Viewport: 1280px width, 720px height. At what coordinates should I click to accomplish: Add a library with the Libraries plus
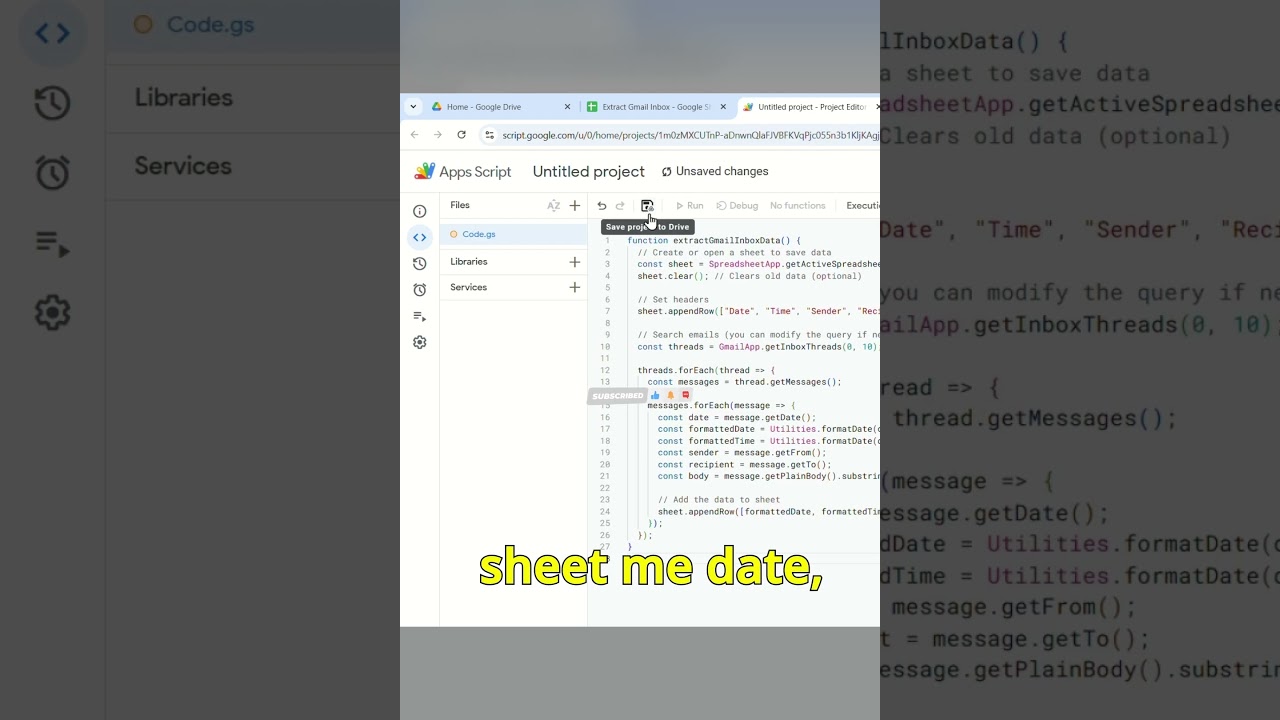click(575, 262)
